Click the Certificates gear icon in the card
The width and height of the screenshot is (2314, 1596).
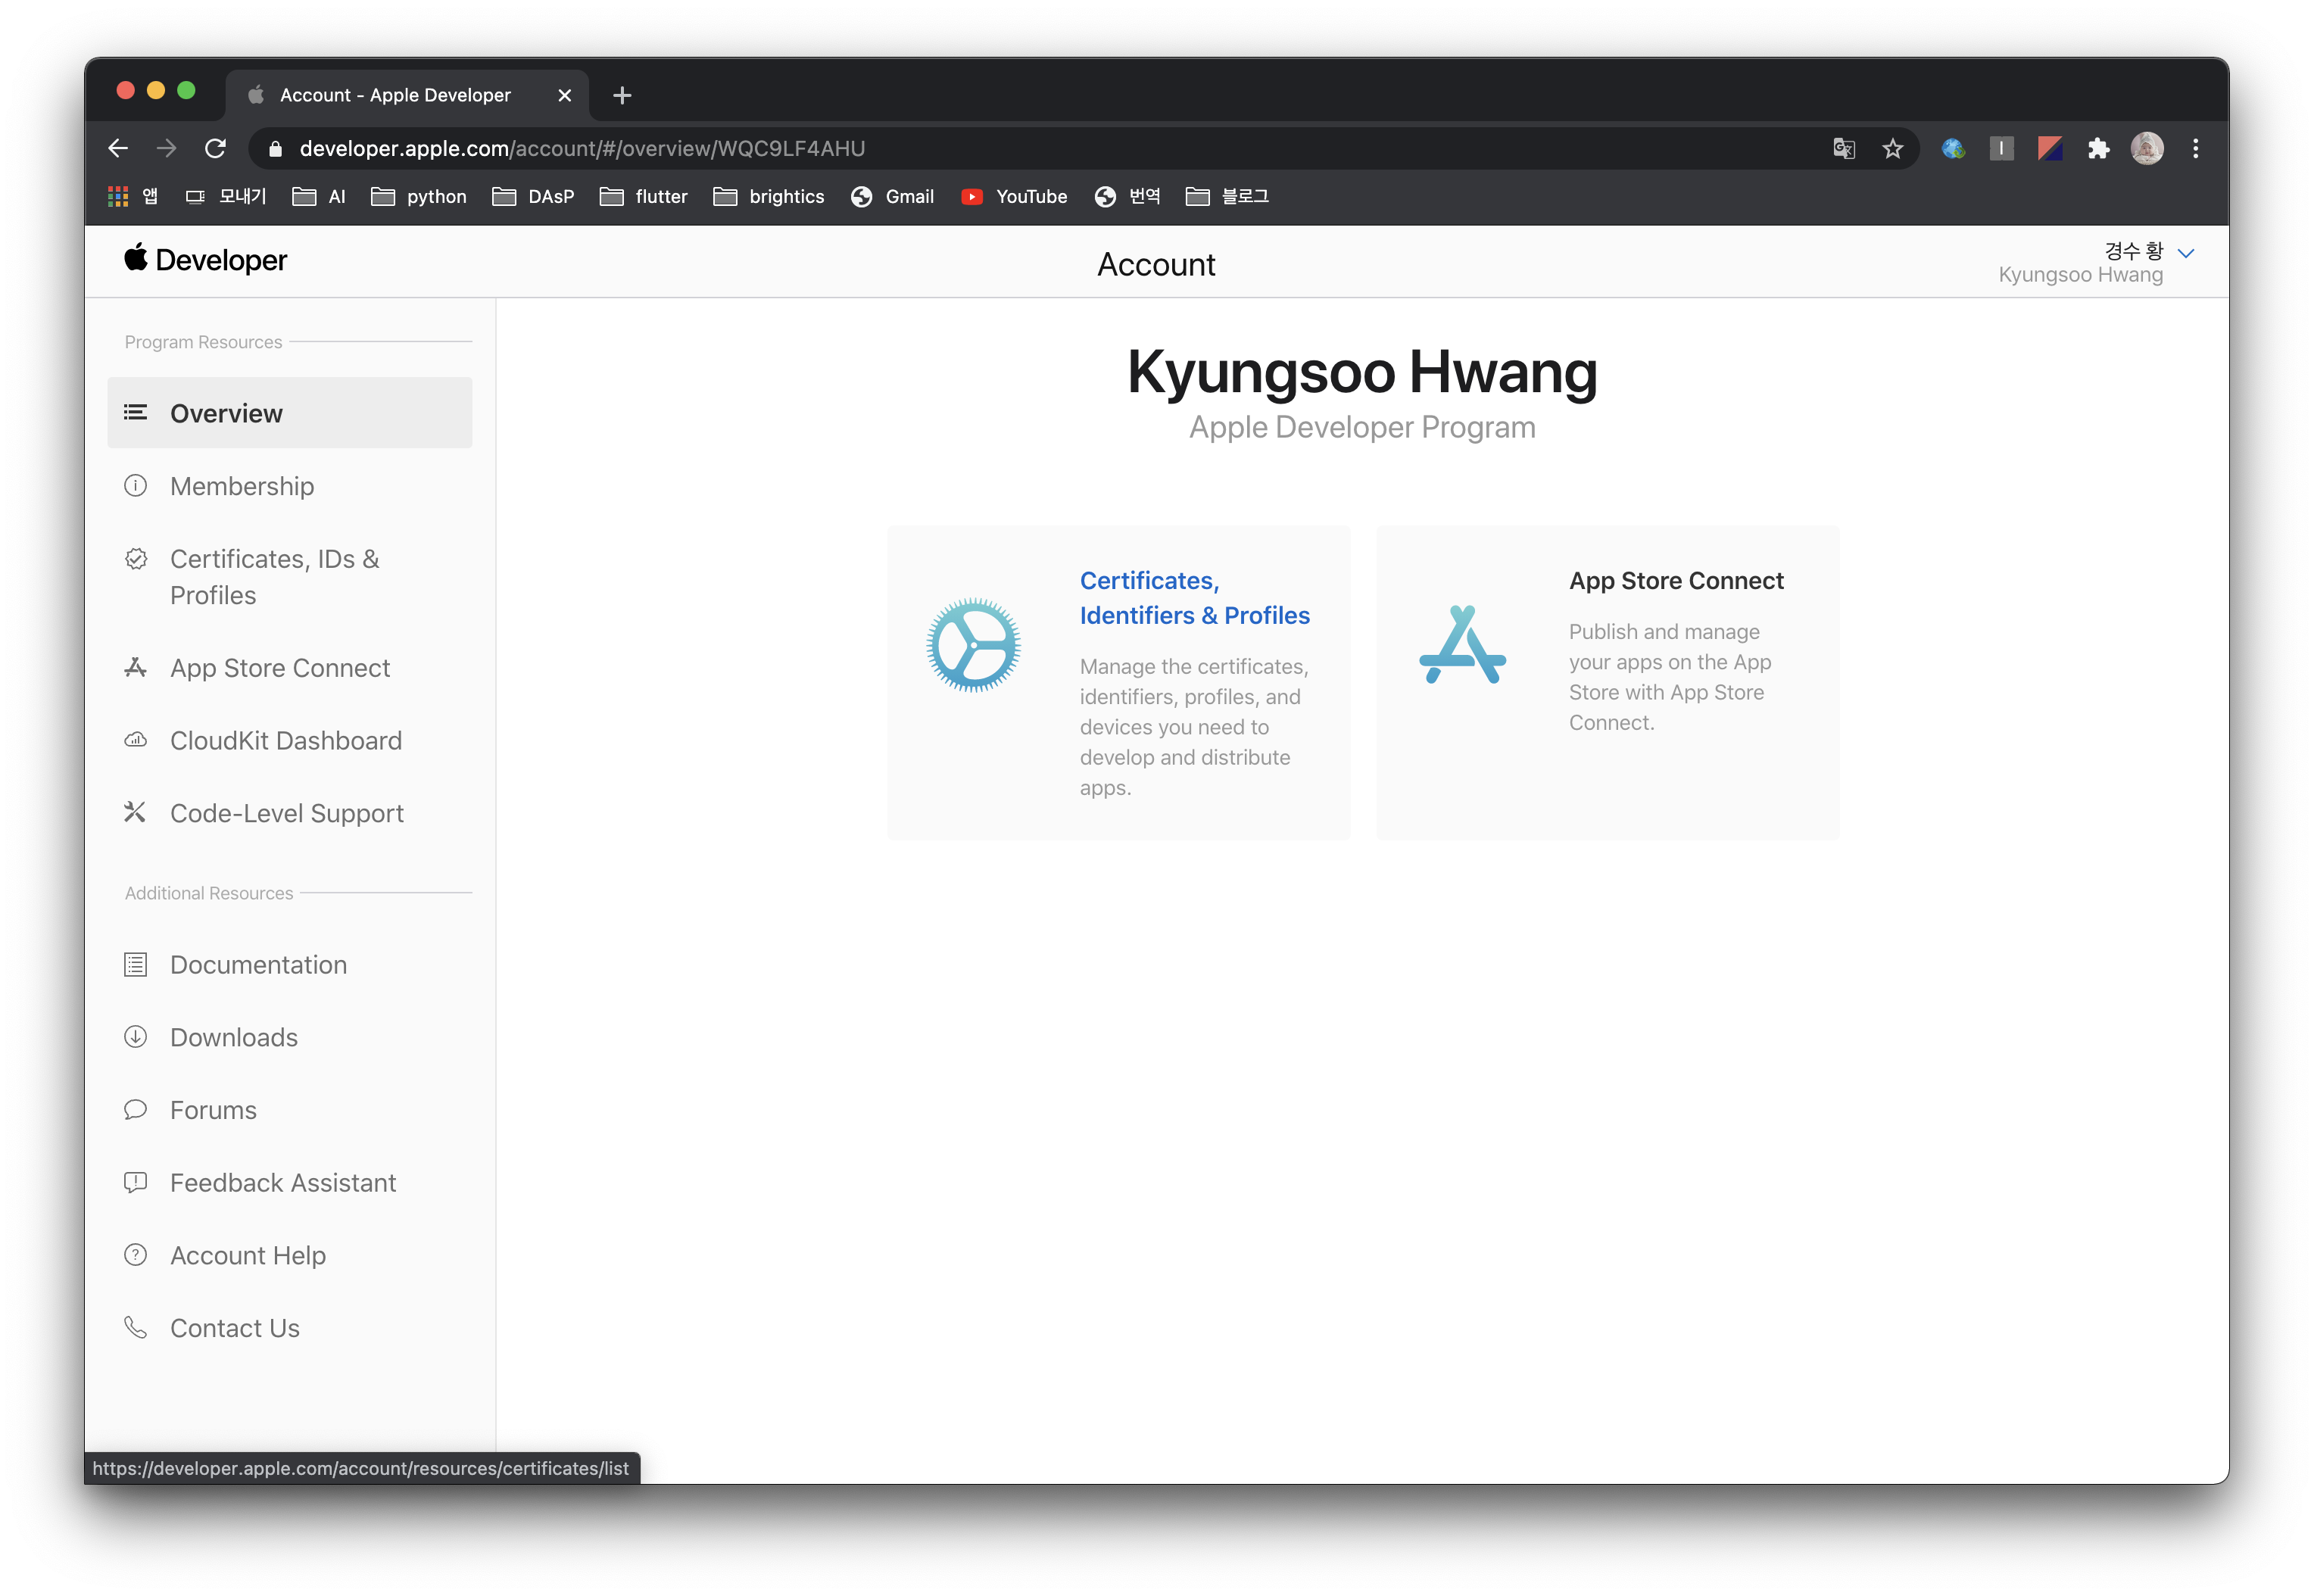point(973,645)
